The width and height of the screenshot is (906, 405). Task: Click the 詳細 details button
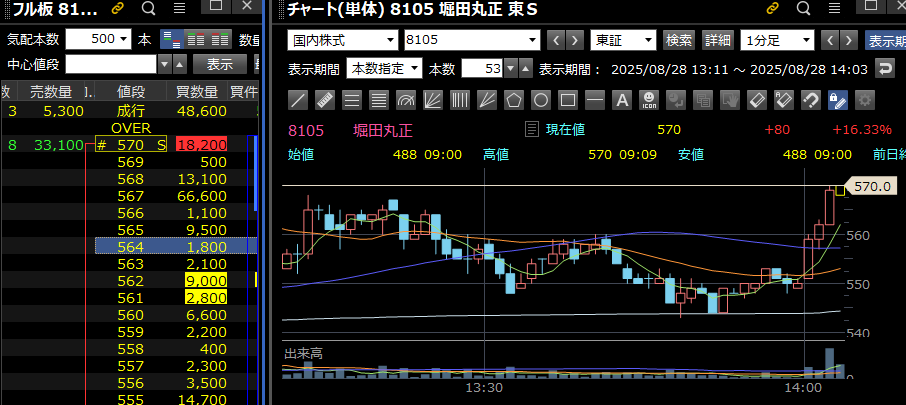(x=717, y=40)
